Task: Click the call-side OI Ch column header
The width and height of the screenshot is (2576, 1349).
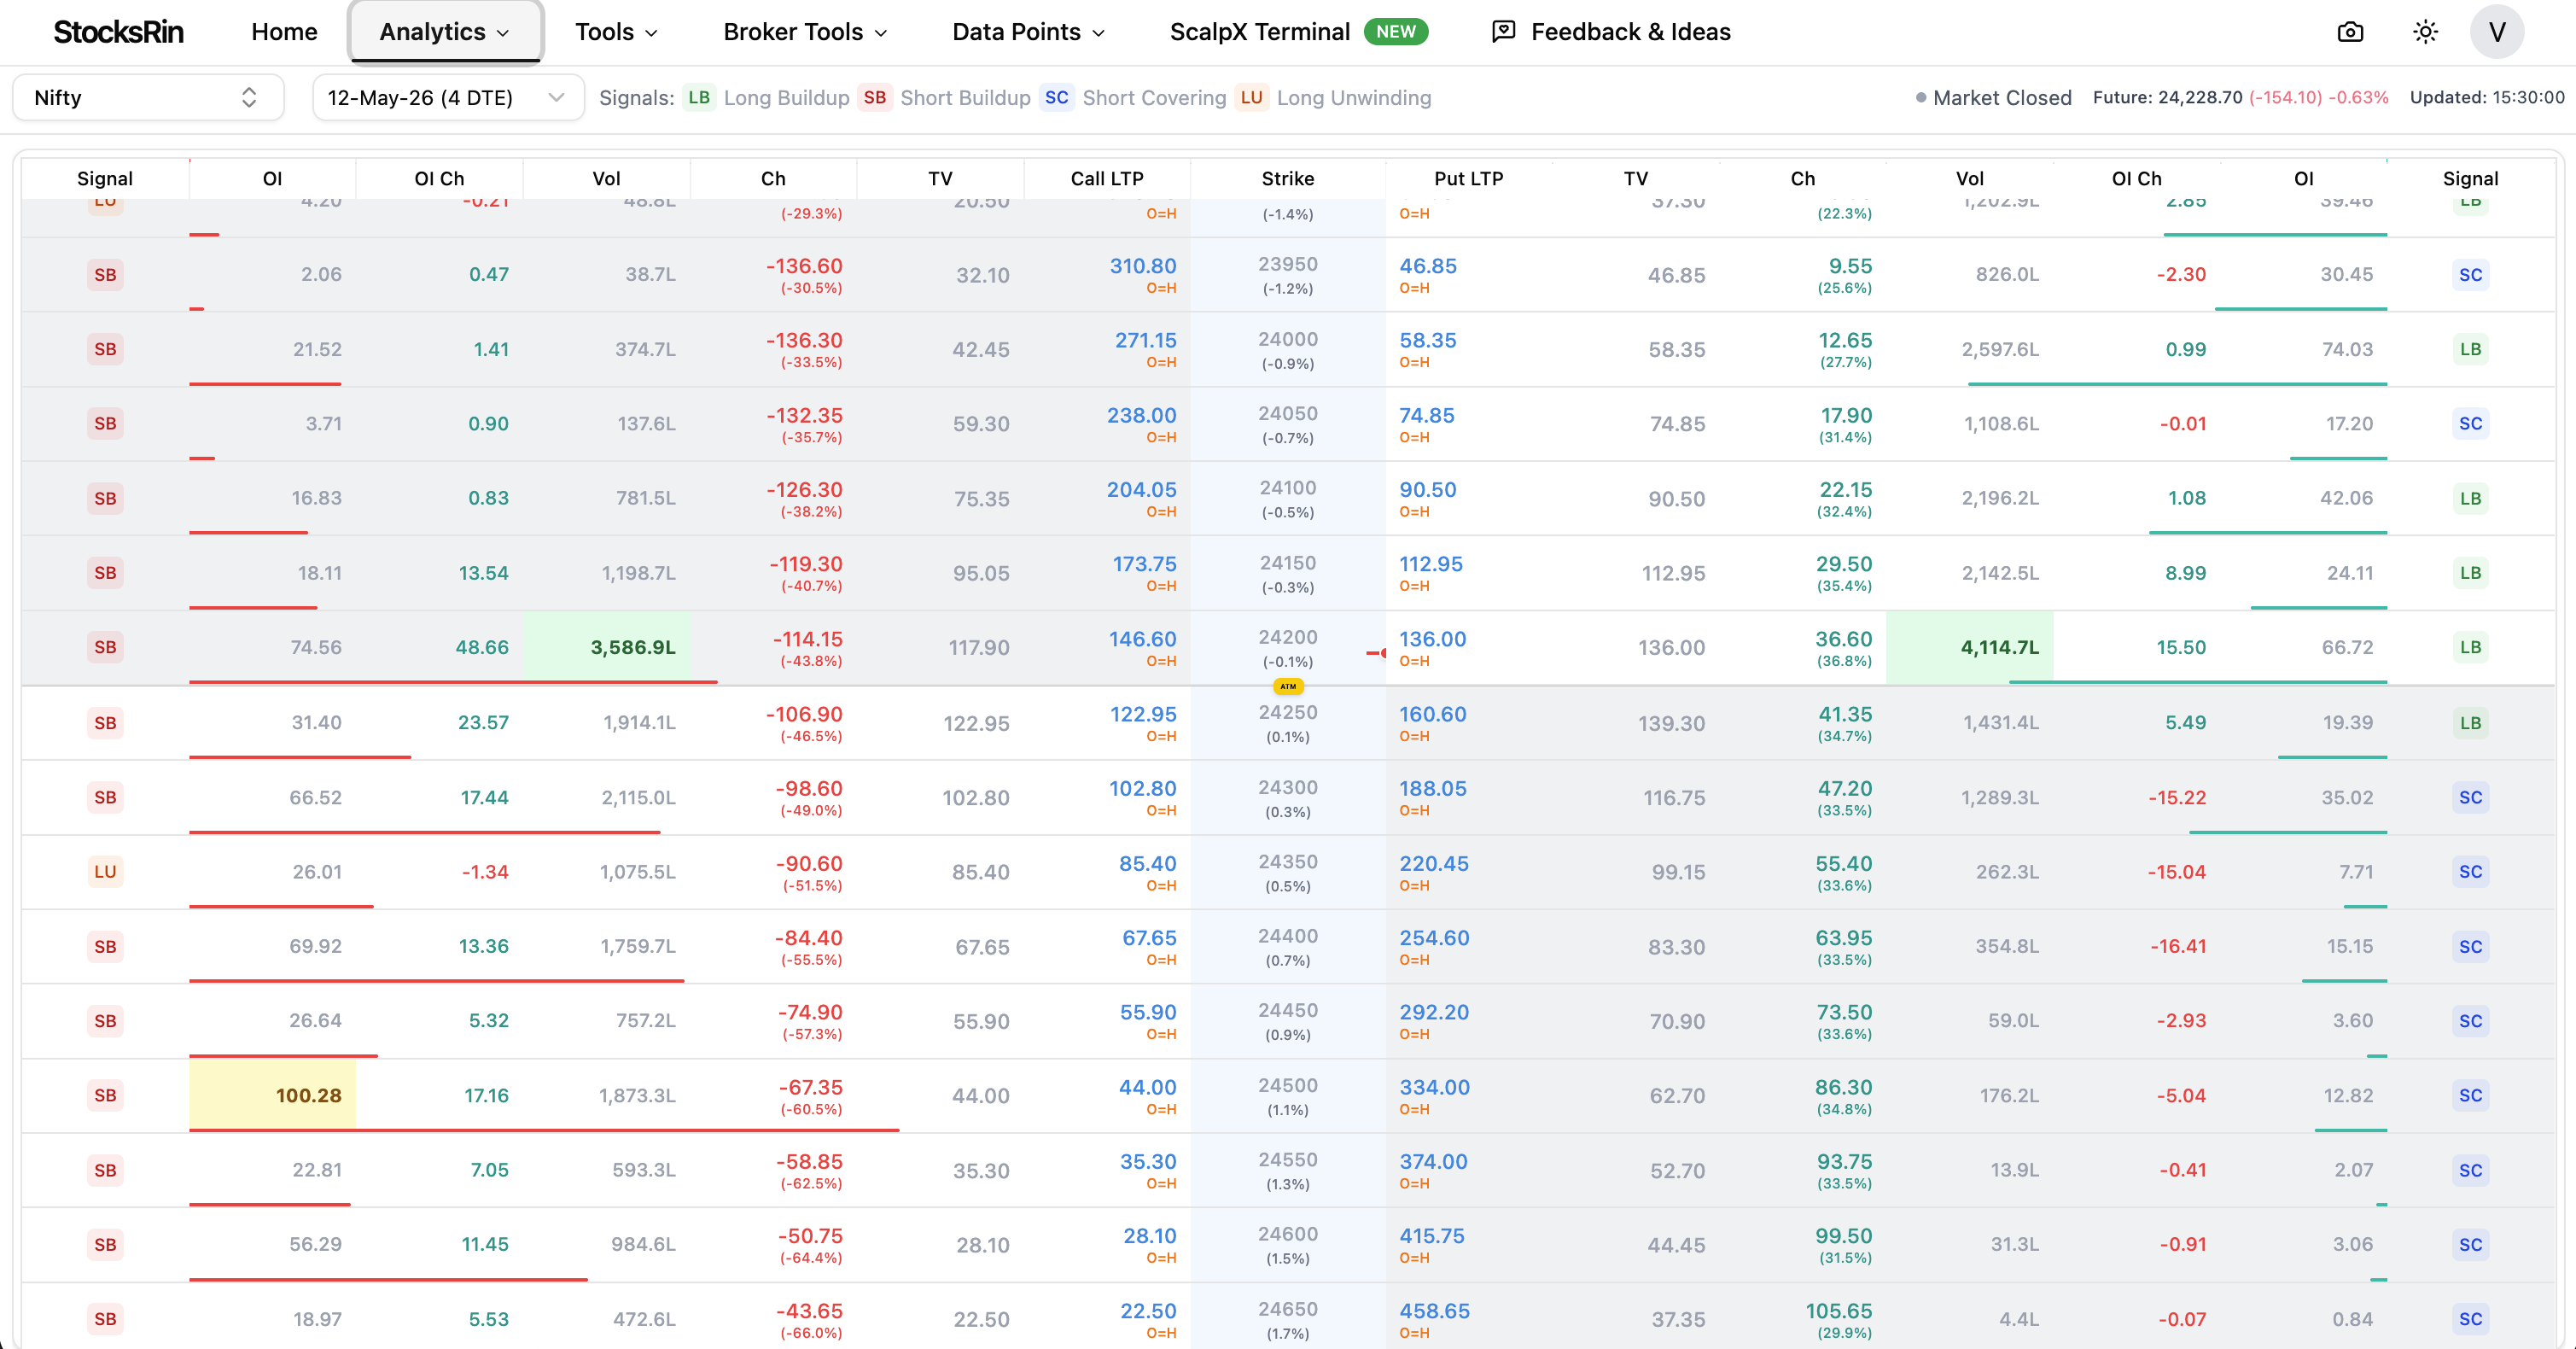Action: [439, 178]
